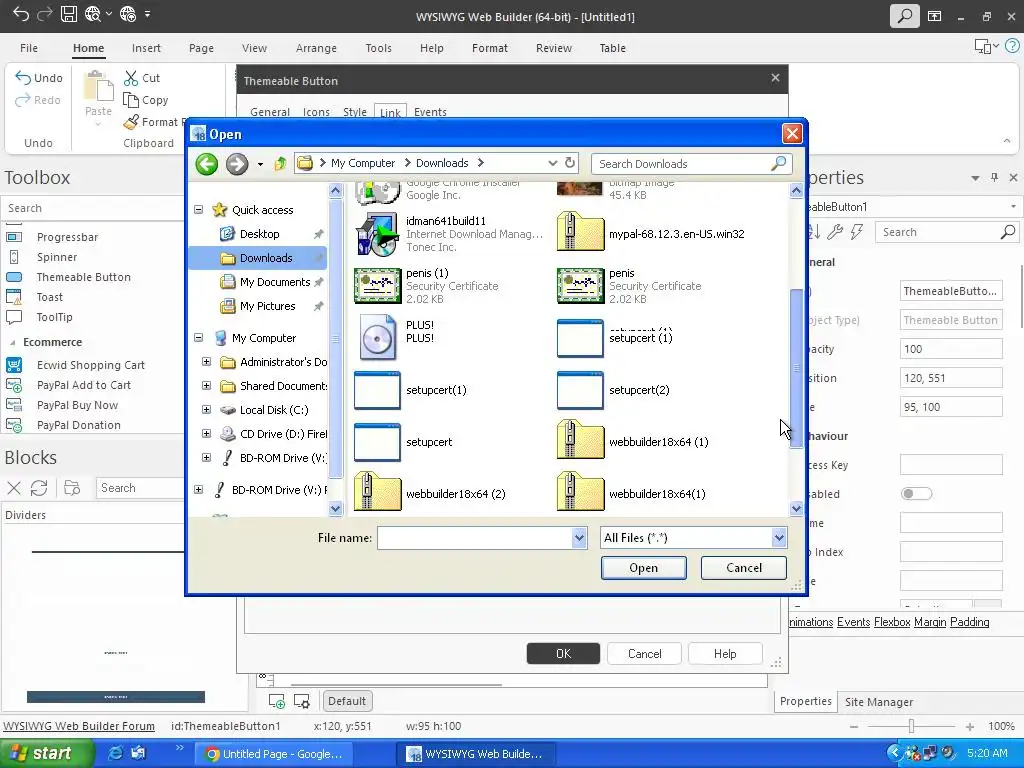Click the forward arrow in Open dialog

coord(237,163)
